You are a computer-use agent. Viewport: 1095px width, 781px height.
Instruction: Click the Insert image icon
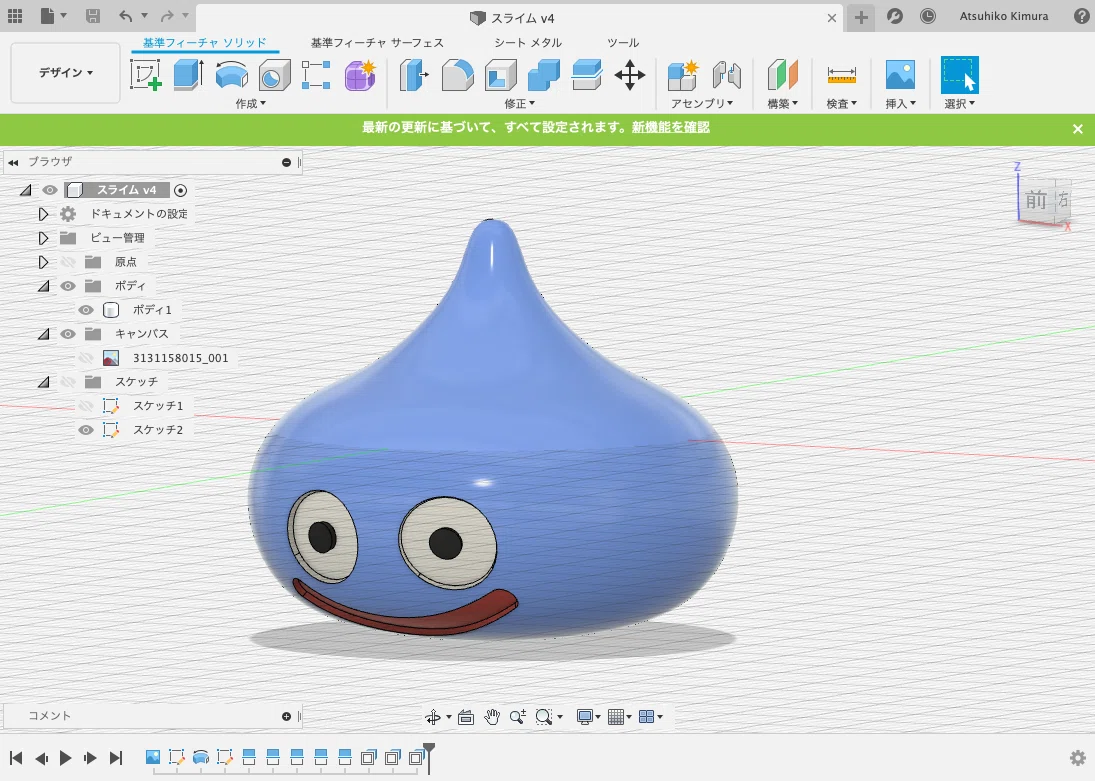(900, 75)
